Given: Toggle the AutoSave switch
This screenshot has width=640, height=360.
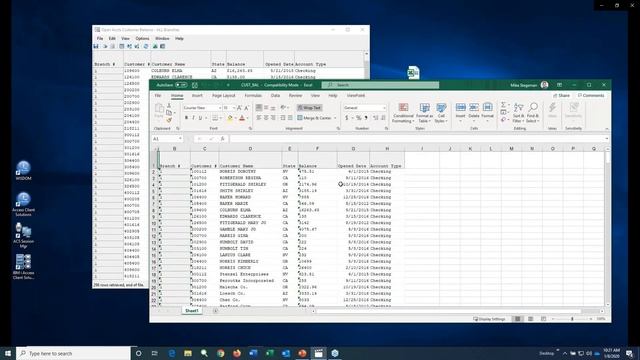Looking at the screenshot, I should 181,85.
